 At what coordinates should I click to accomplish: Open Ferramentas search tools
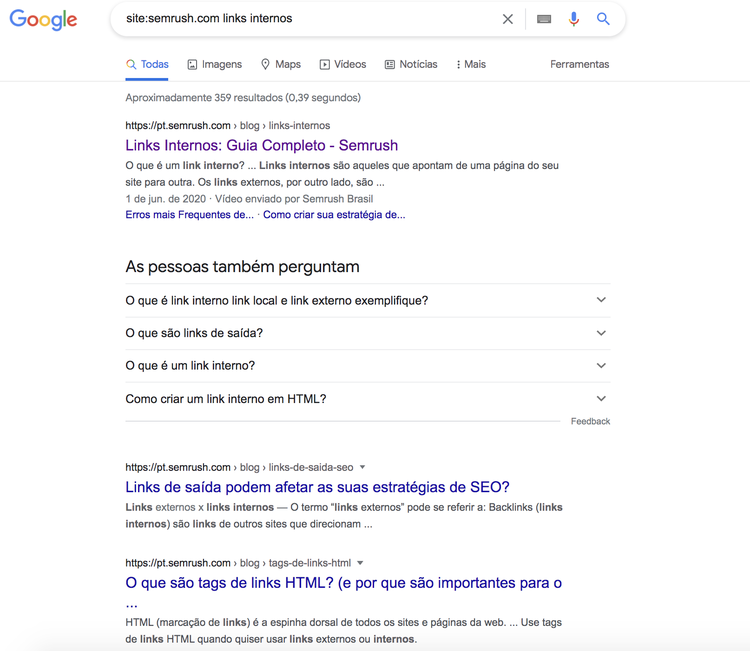tap(579, 65)
